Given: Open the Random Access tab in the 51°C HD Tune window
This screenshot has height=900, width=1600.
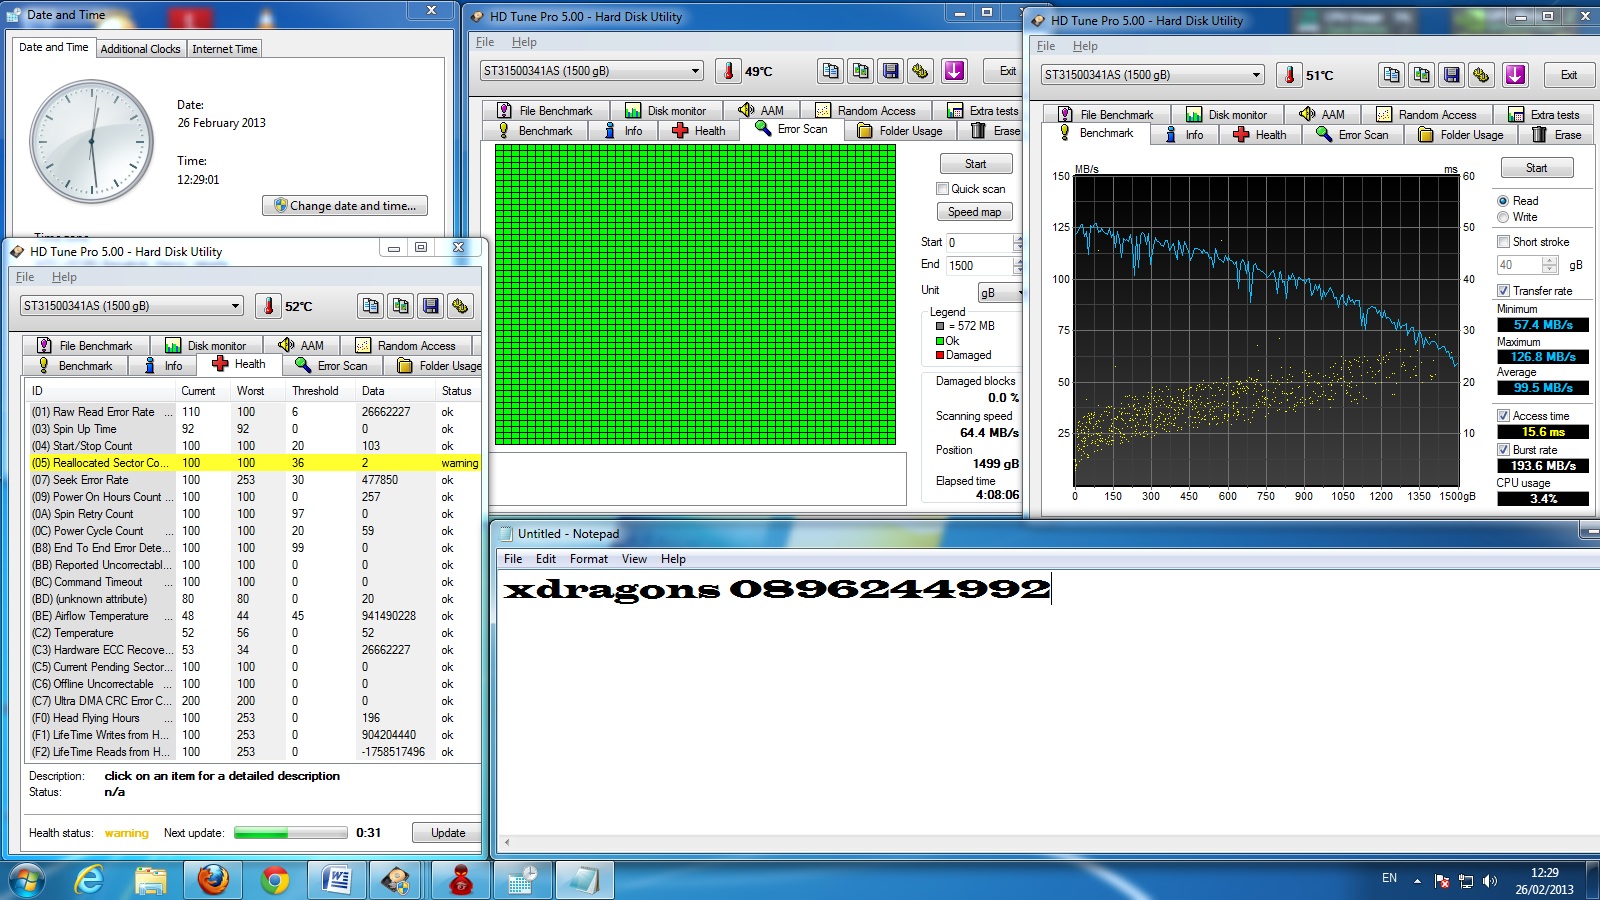Looking at the screenshot, I should 1426,115.
